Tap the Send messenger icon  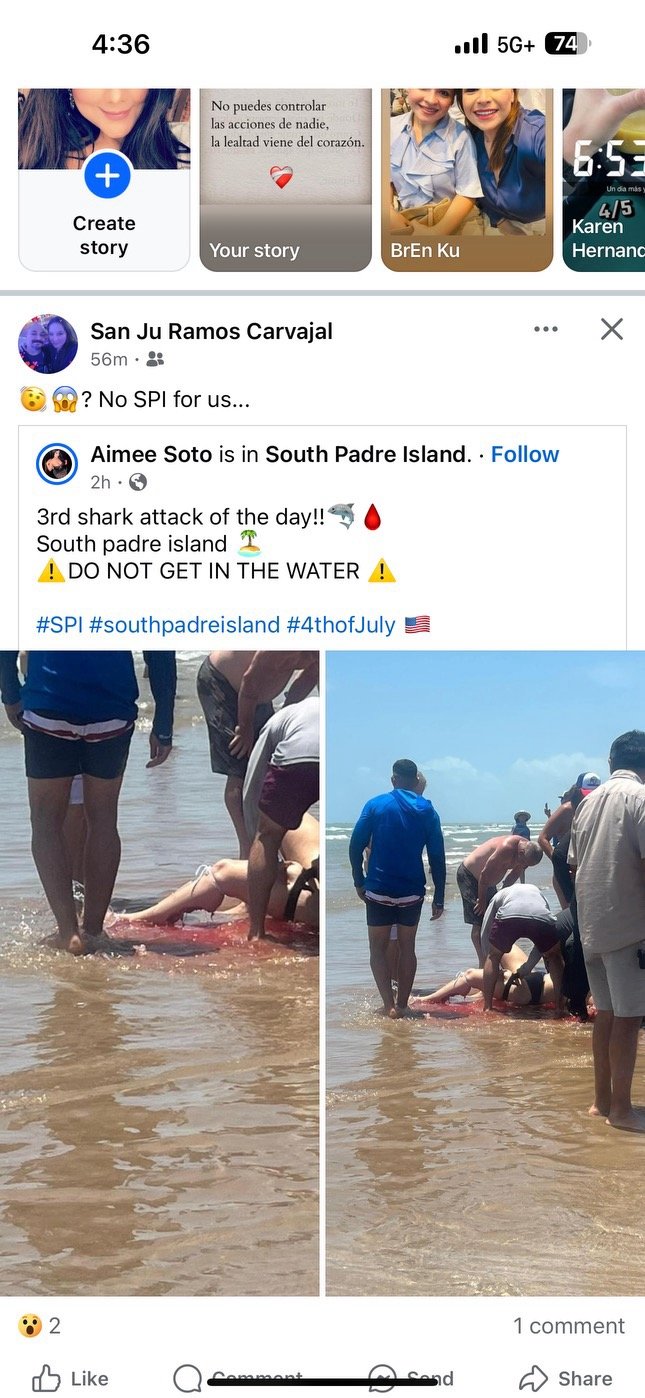click(x=382, y=1378)
